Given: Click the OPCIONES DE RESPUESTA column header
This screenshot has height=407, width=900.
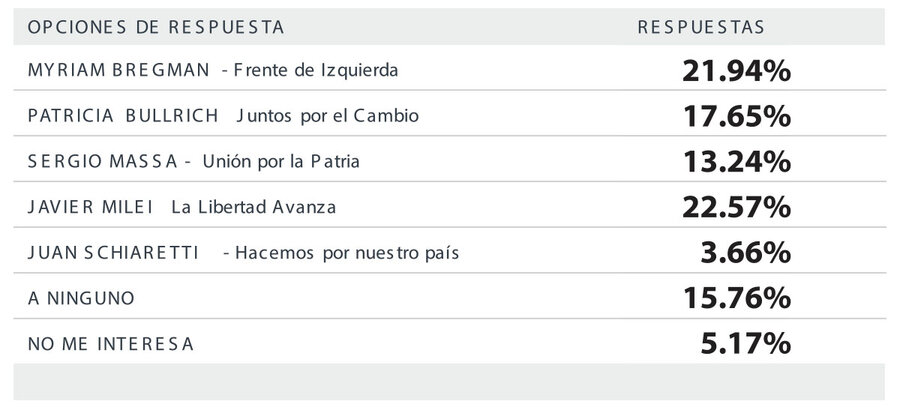Looking at the screenshot, I should point(156,27).
